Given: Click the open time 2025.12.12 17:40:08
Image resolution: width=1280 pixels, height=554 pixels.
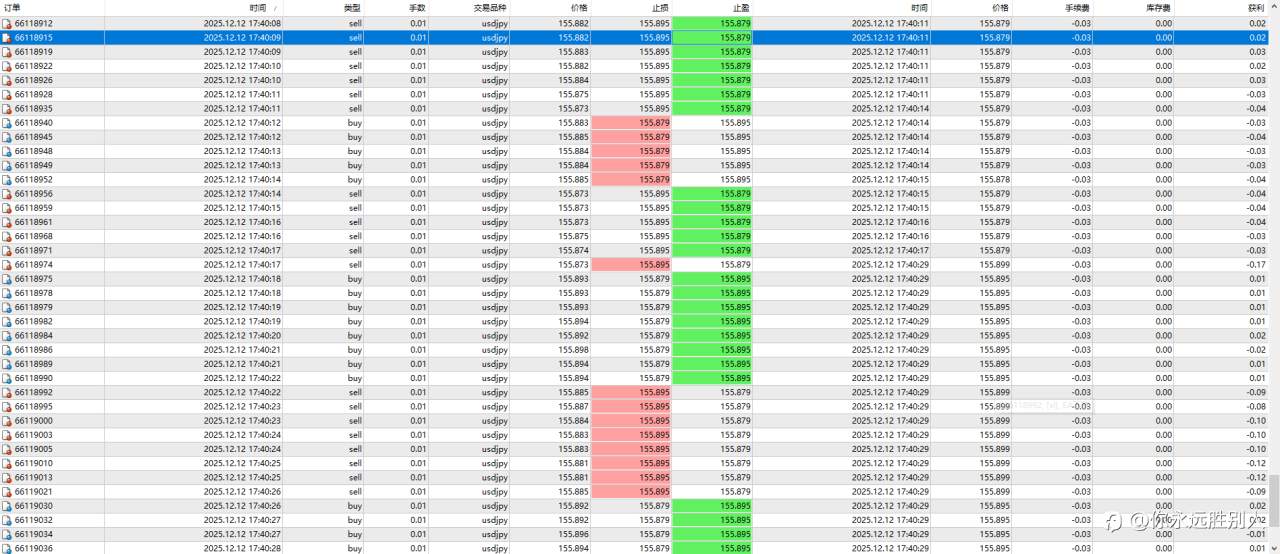Looking at the screenshot, I should [242, 23].
